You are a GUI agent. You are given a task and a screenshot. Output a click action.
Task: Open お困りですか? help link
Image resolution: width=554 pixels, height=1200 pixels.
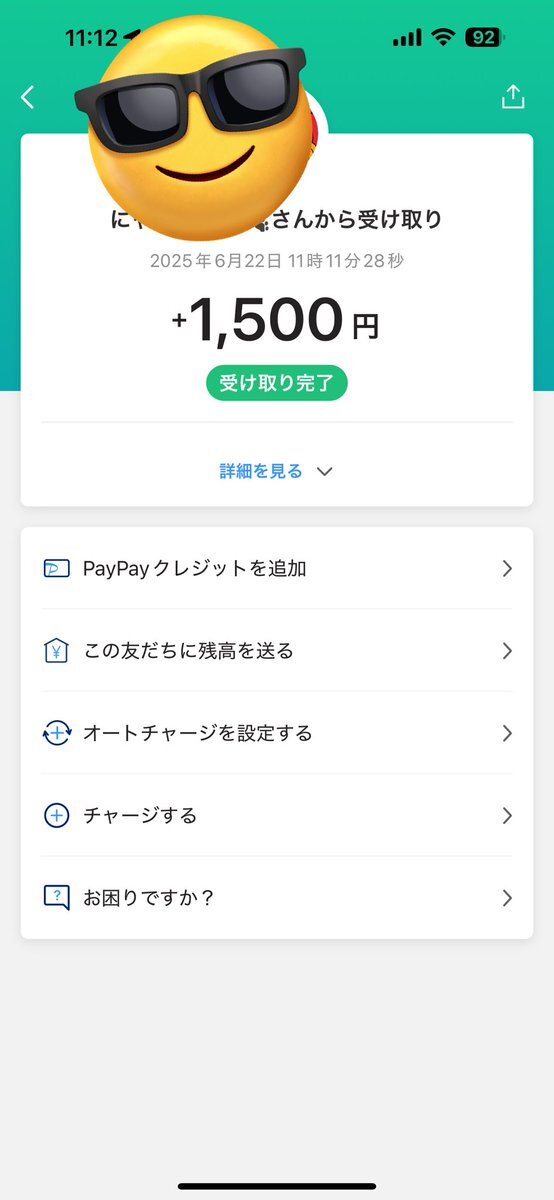(x=277, y=898)
